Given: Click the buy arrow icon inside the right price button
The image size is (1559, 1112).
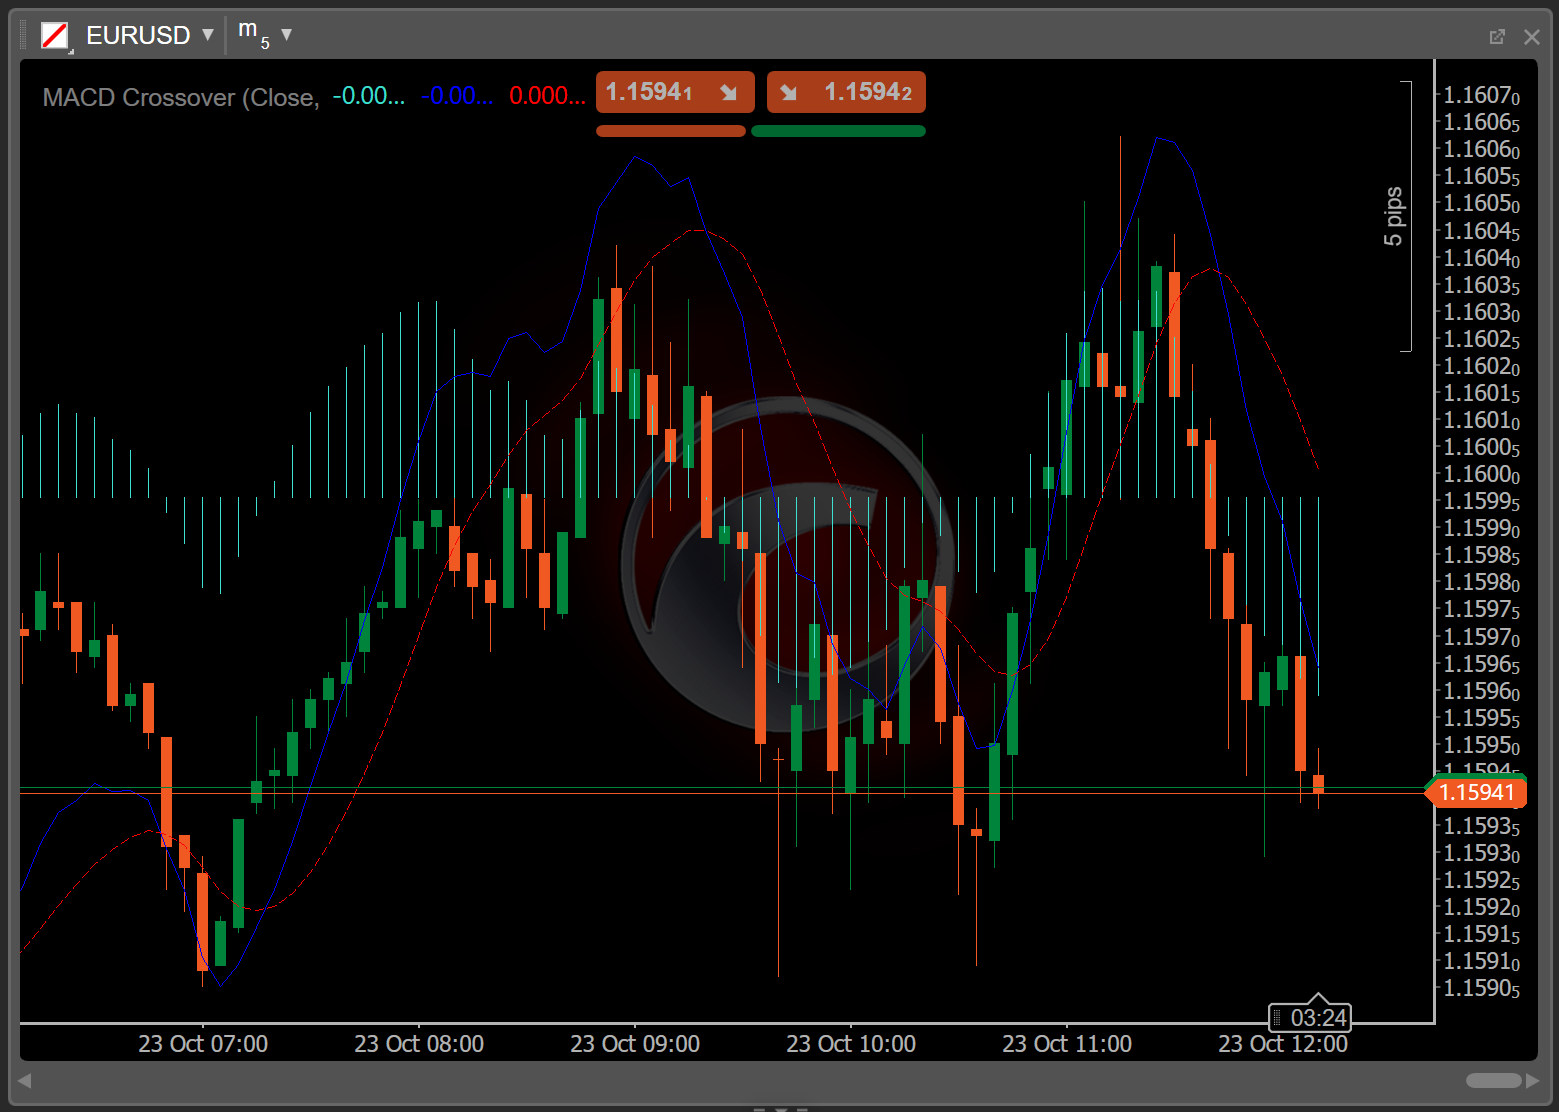Looking at the screenshot, I should (x=790, y=92).
